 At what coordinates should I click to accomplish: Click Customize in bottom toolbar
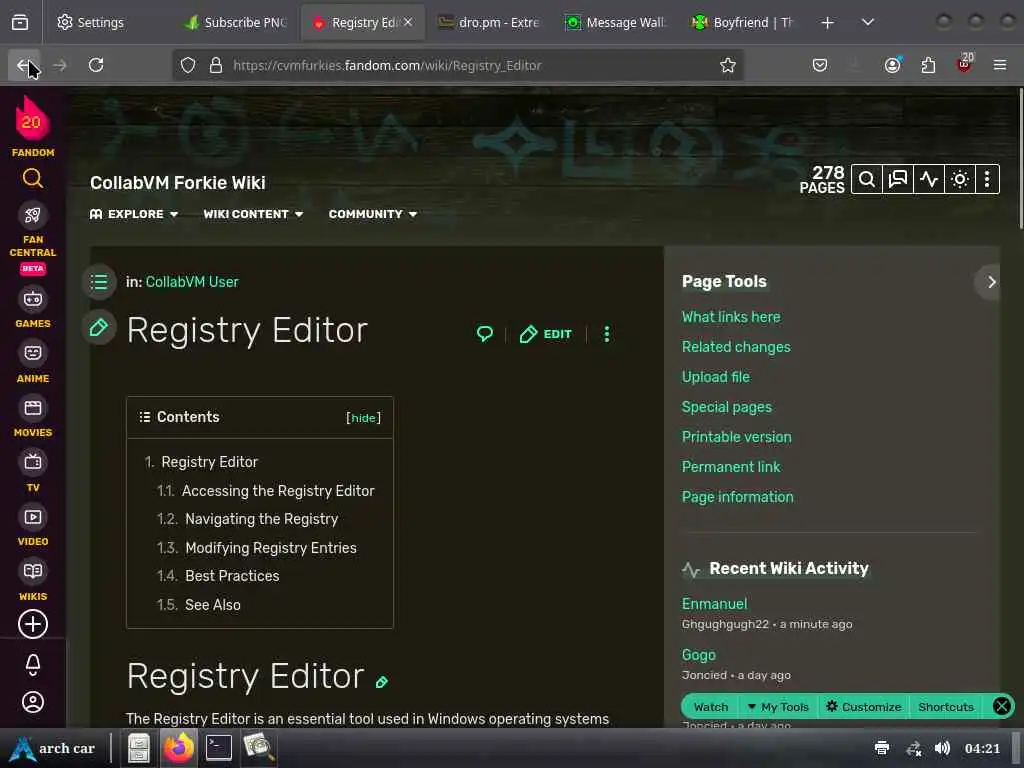pos(863,707)
